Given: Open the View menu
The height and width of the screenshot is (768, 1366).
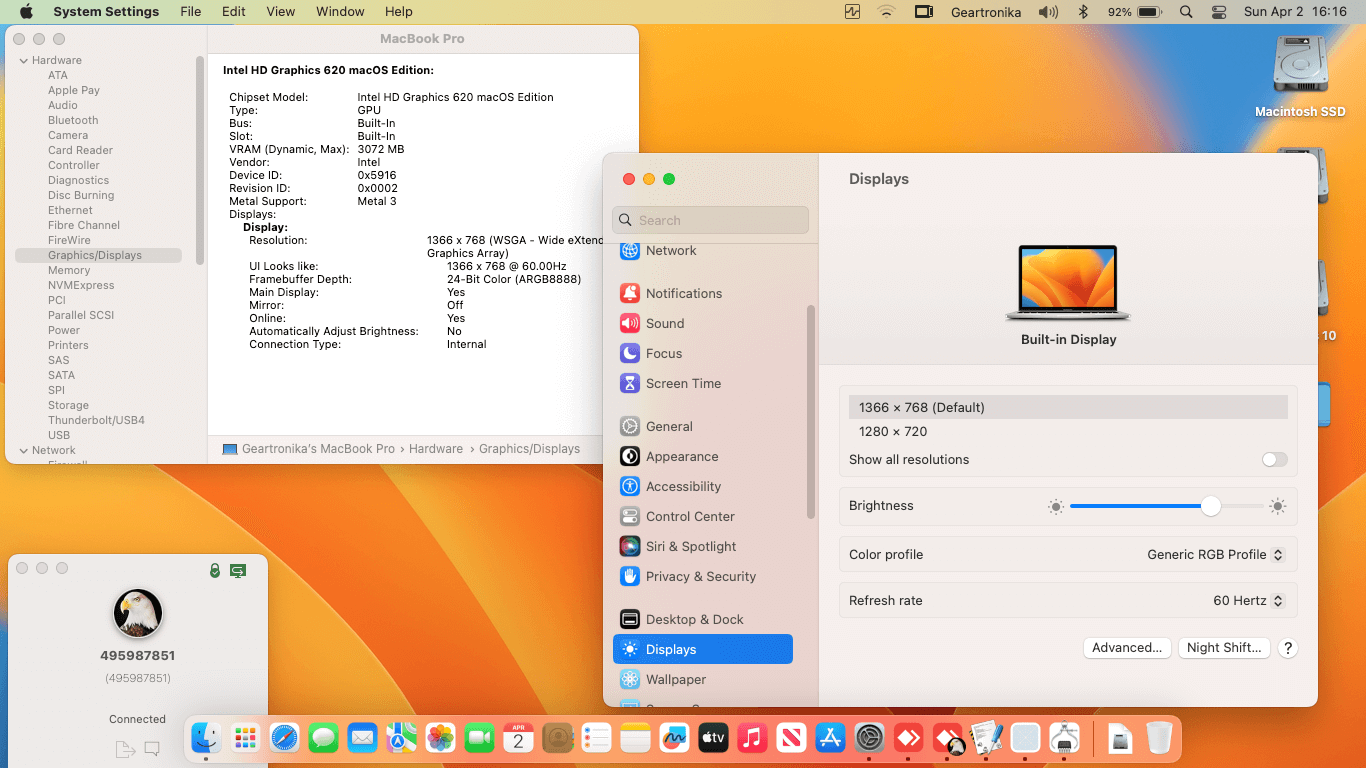Looking at the screenshot, I should click(x=281, y=12).
